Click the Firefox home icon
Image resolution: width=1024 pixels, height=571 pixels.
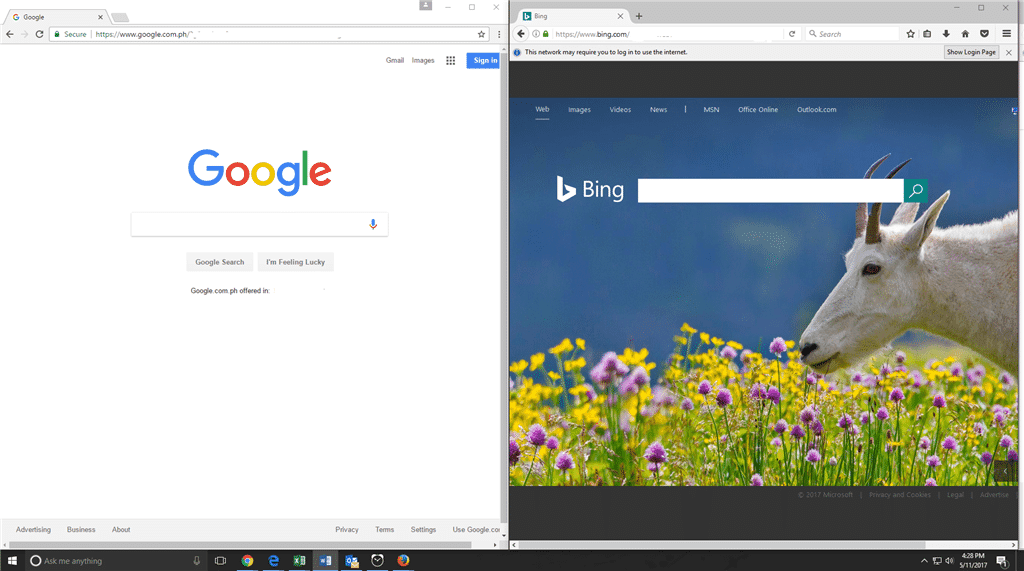tap(965, 34)
